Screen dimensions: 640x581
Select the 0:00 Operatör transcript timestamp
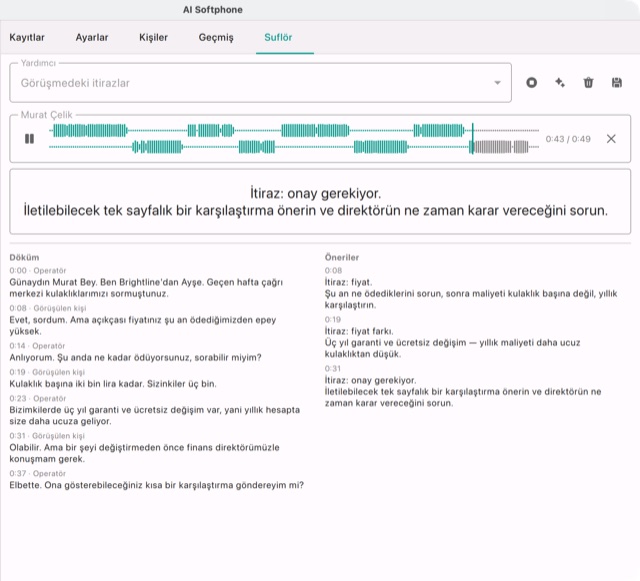[x=38, y=270]
